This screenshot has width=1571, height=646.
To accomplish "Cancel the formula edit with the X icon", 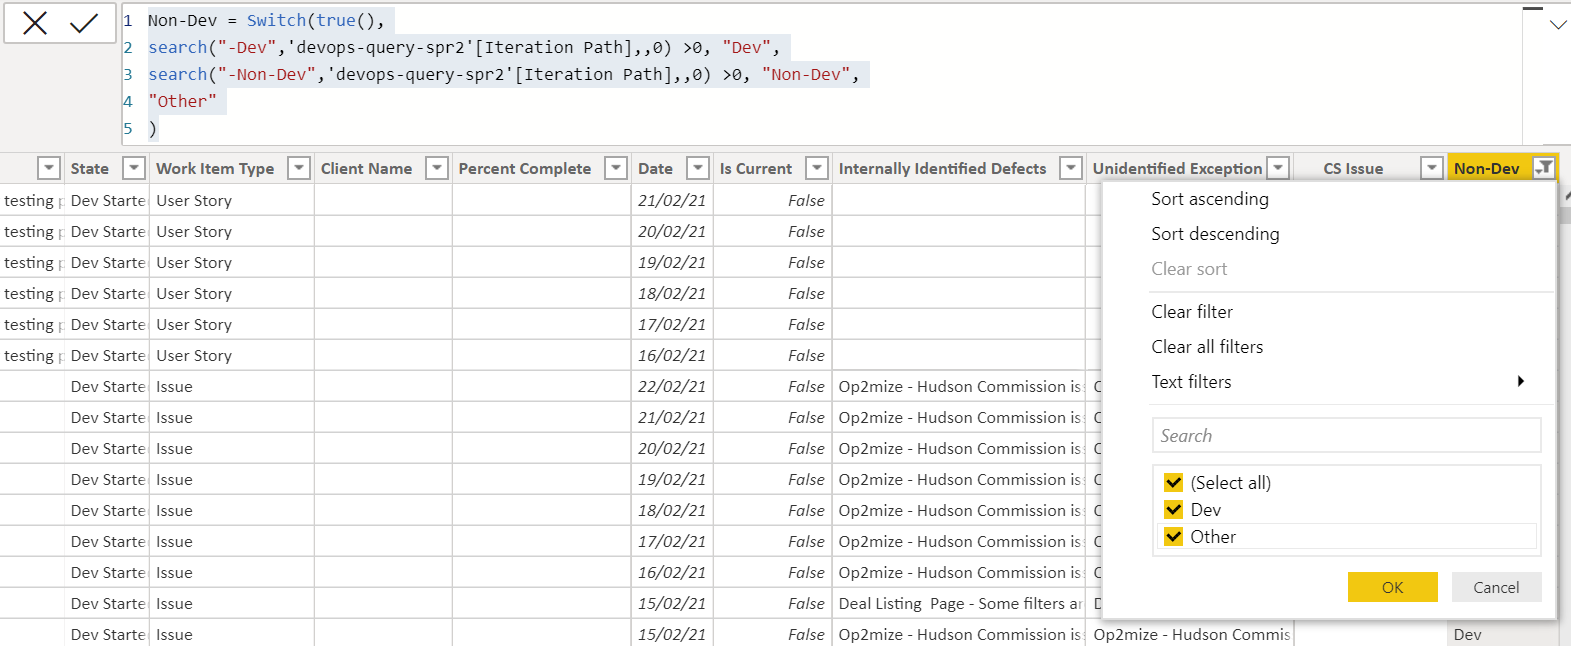I will click(x=35, y=23).
